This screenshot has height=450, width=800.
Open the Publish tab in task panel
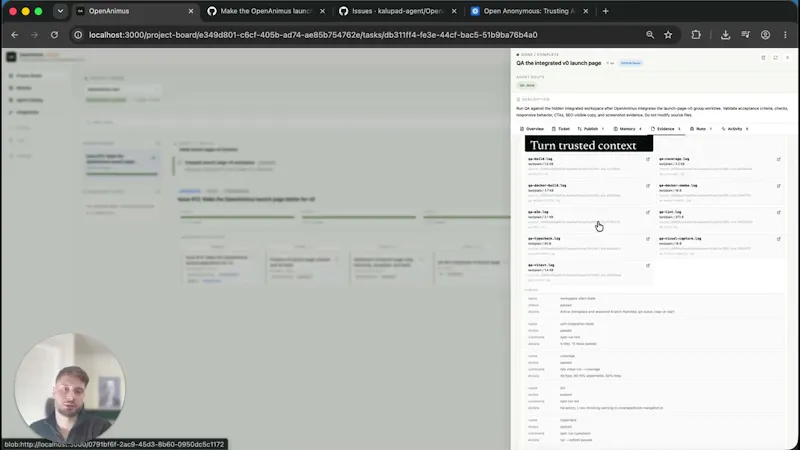pos(590,129)
